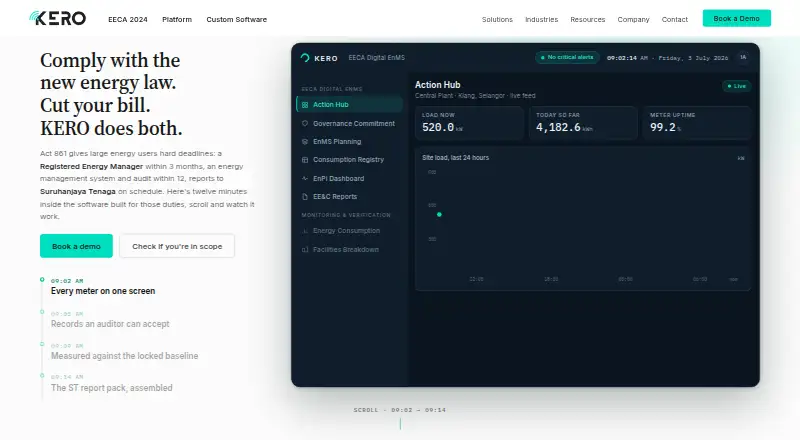The width and height of the screenshot is (800, 440).
Task: Click the Site load, last 24 hours title
Action: (455, 158)
